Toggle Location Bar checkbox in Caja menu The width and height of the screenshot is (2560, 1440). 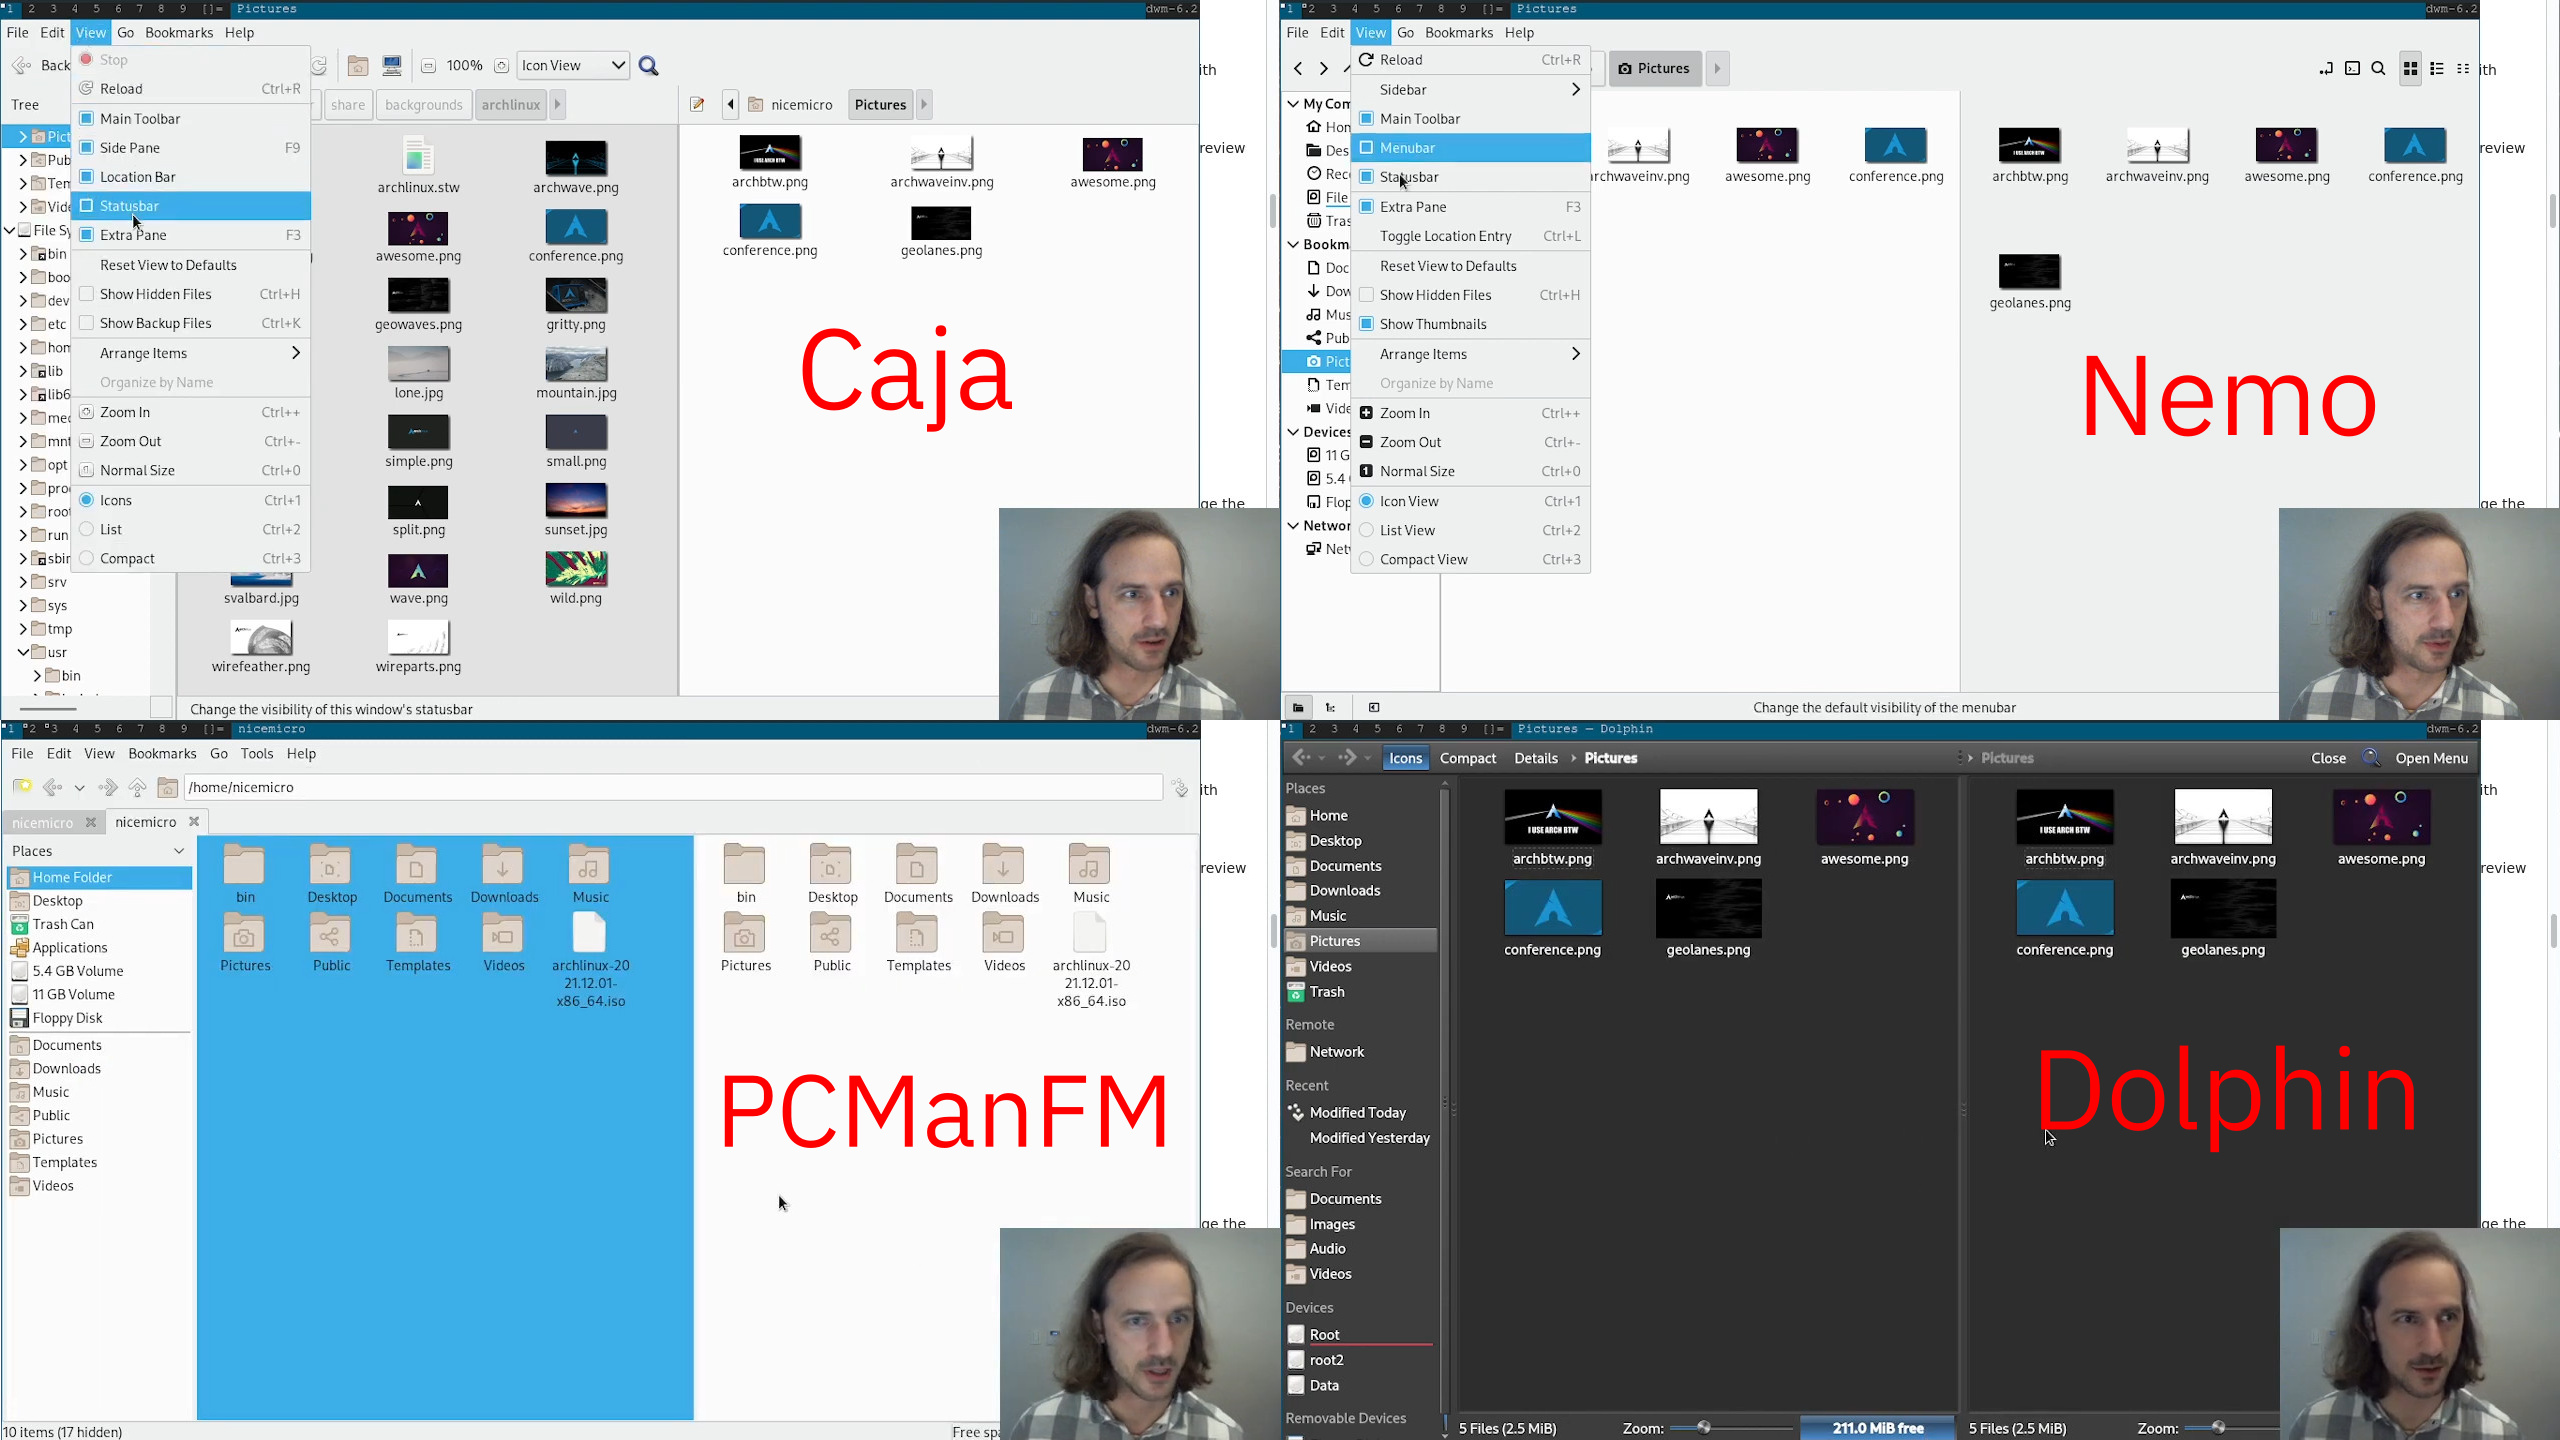(x=87, y=176)
